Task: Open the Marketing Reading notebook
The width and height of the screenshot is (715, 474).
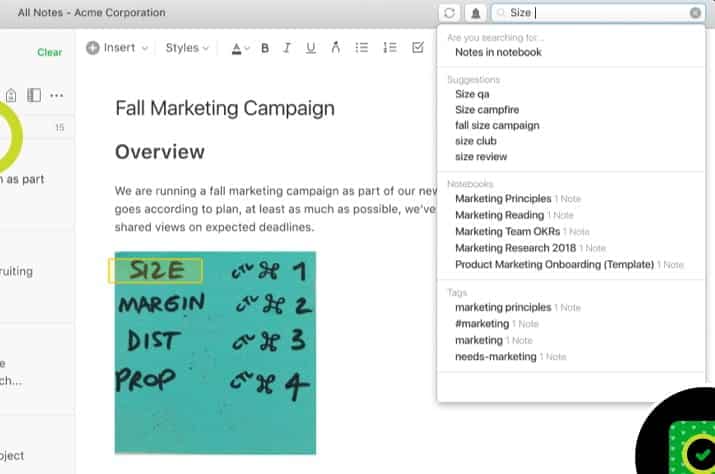Action: pos(514,215)
